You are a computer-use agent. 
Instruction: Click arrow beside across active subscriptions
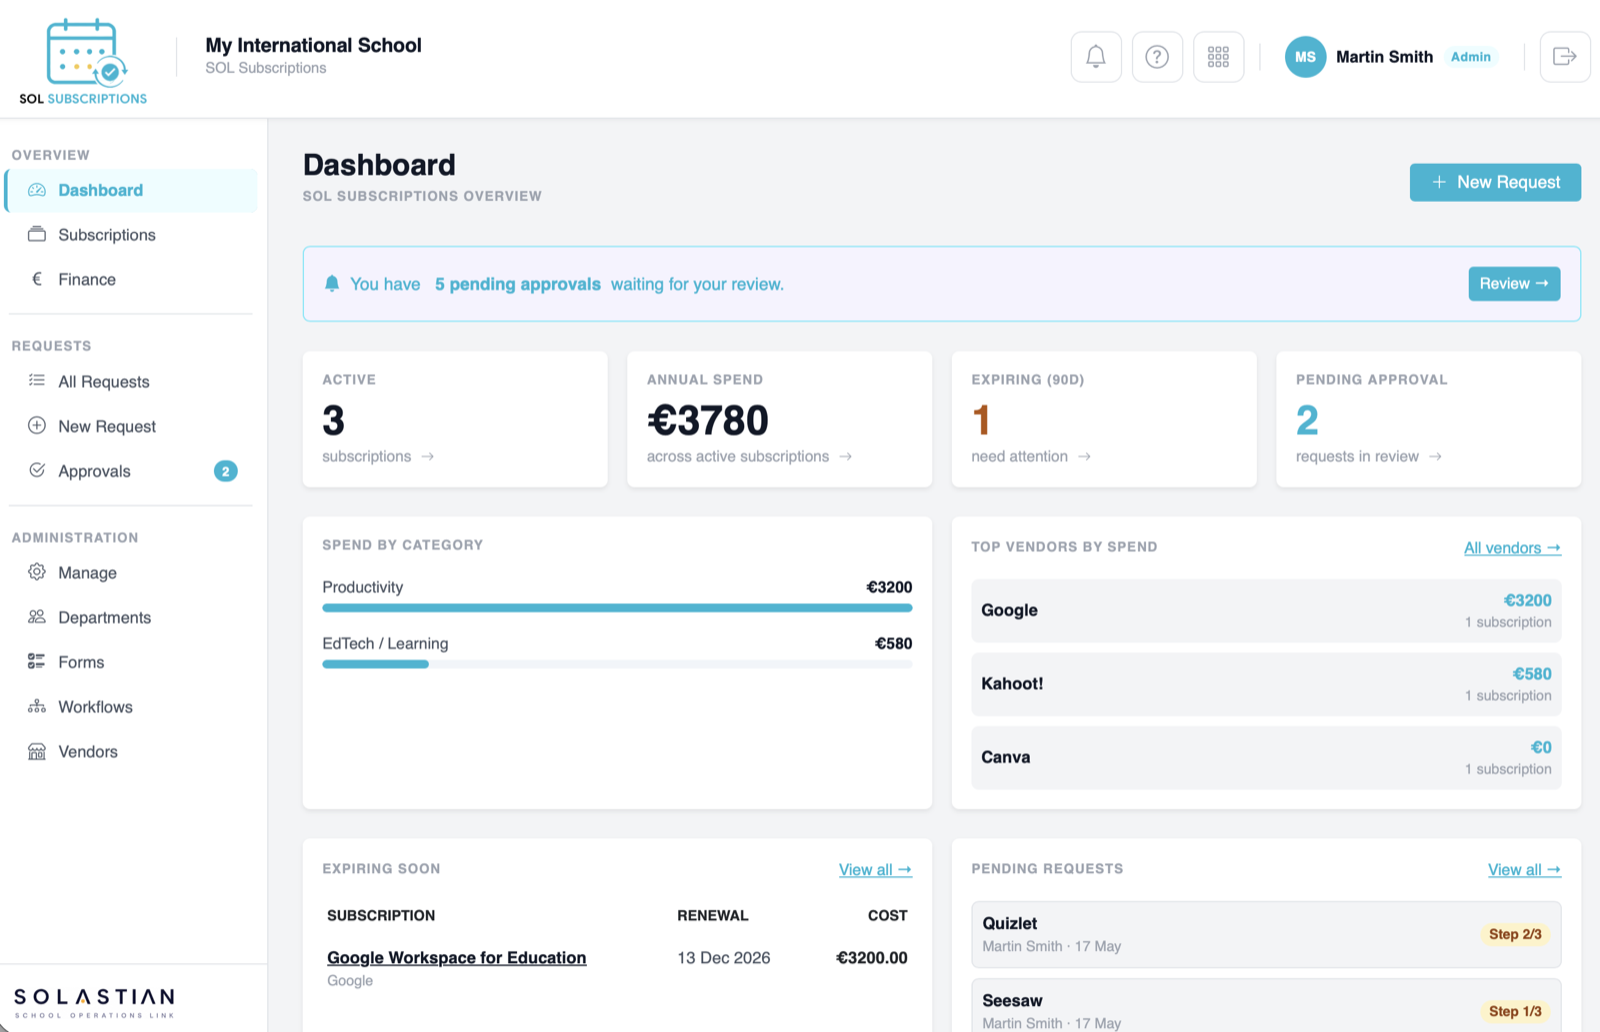pos(846,457)
